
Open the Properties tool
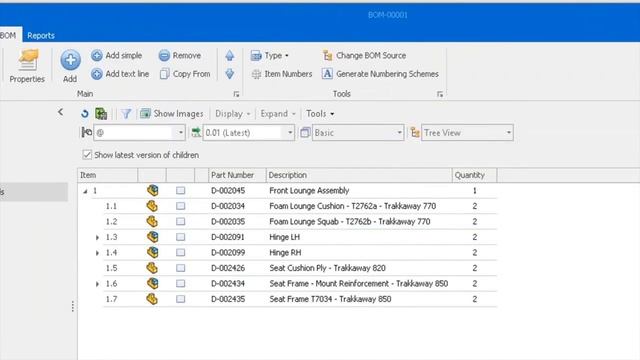point(27,66)
